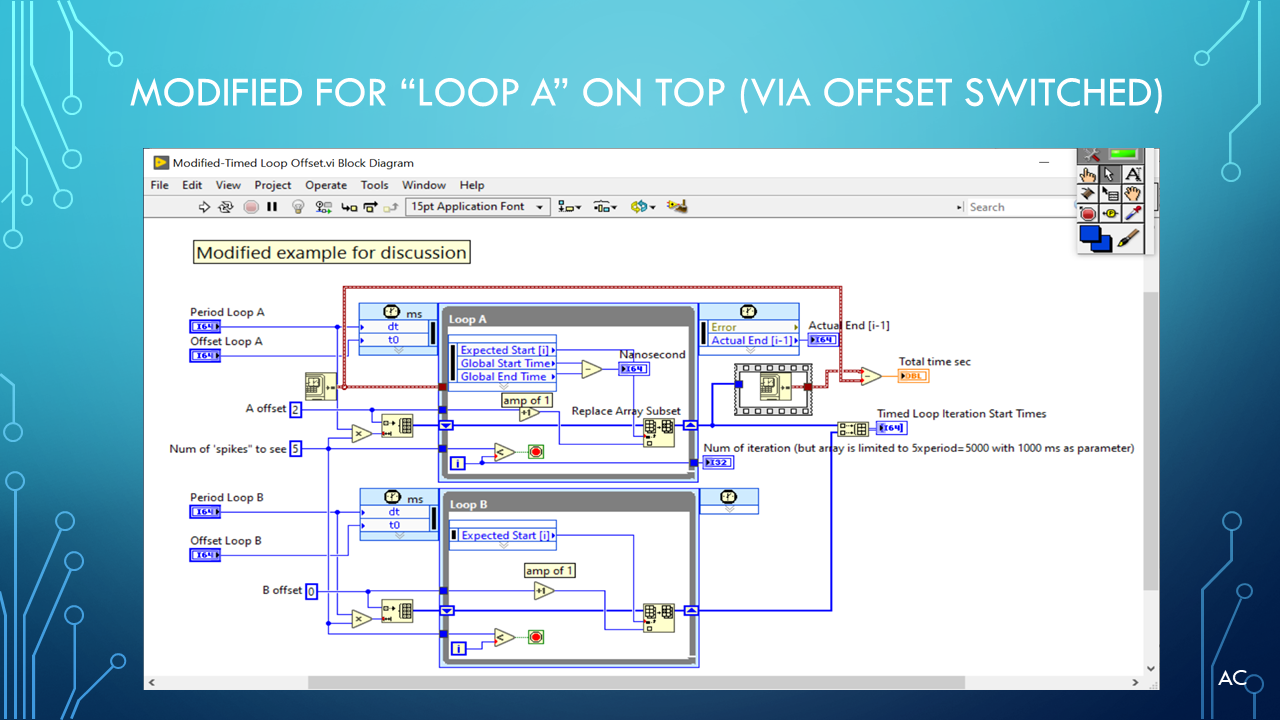Select the Probe tool
The image size is (1280, 720).
click(1111, 213)
